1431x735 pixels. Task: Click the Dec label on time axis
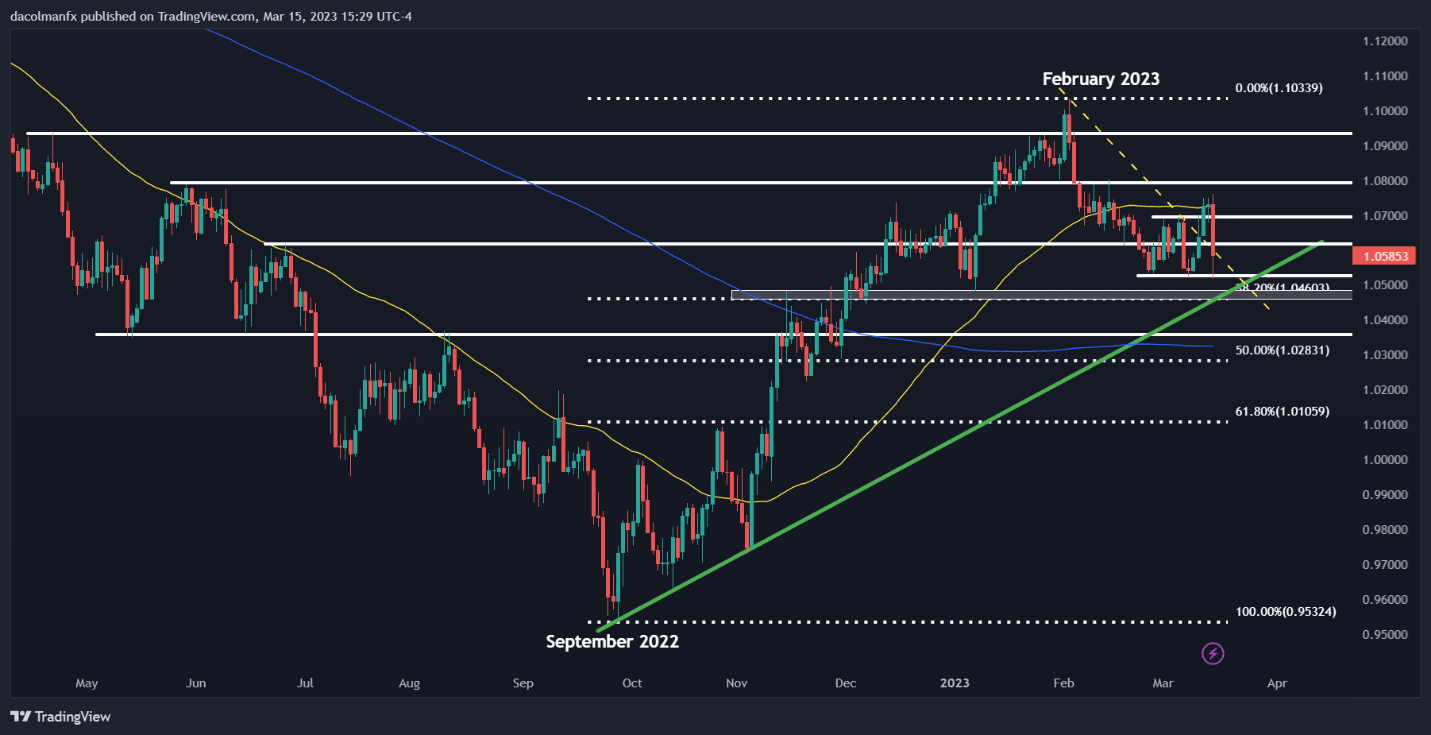846,684
